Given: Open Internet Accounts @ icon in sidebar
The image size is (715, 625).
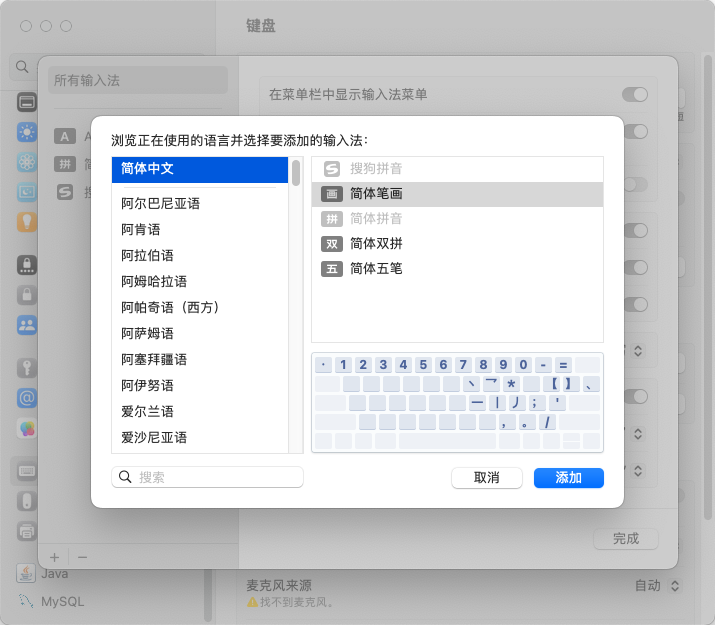Looking at the screenshot, I should click(27, 398).
